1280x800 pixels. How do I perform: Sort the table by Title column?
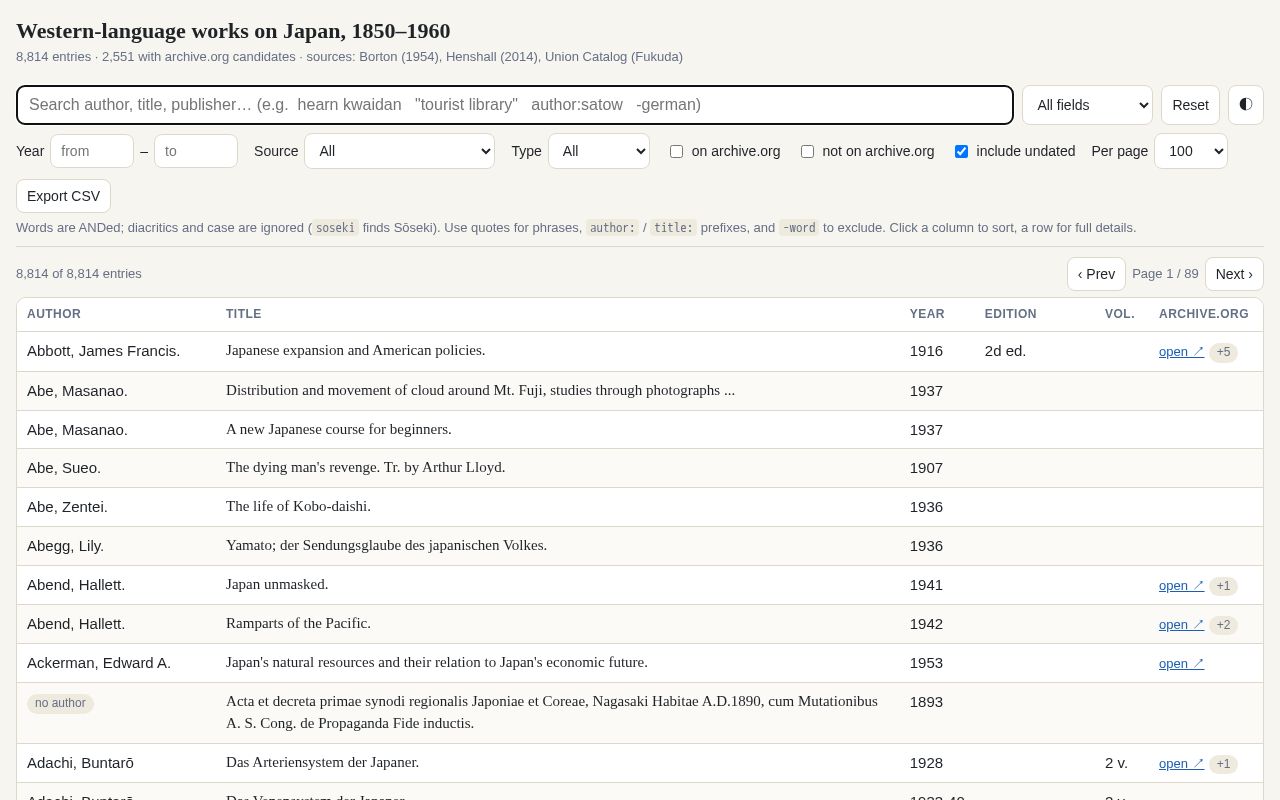[243, 314]
